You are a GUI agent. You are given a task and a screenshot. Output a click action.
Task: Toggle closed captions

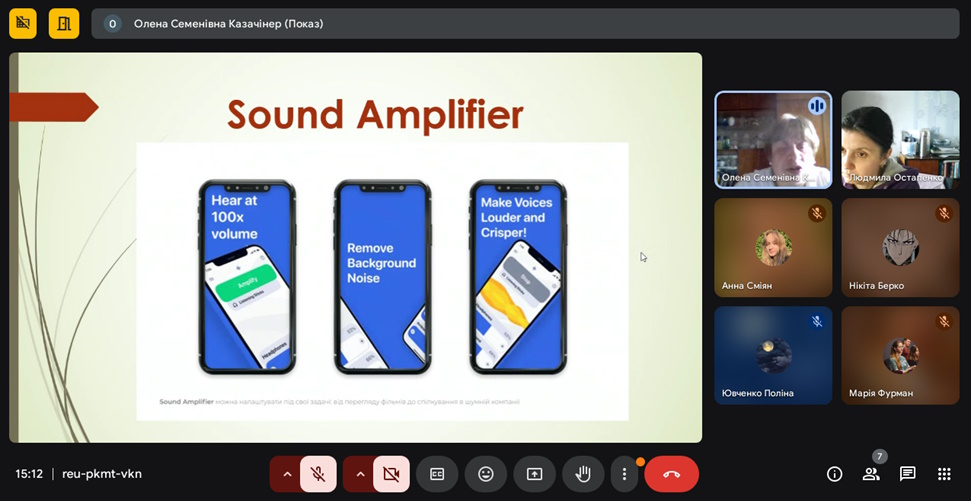point(437,474)
